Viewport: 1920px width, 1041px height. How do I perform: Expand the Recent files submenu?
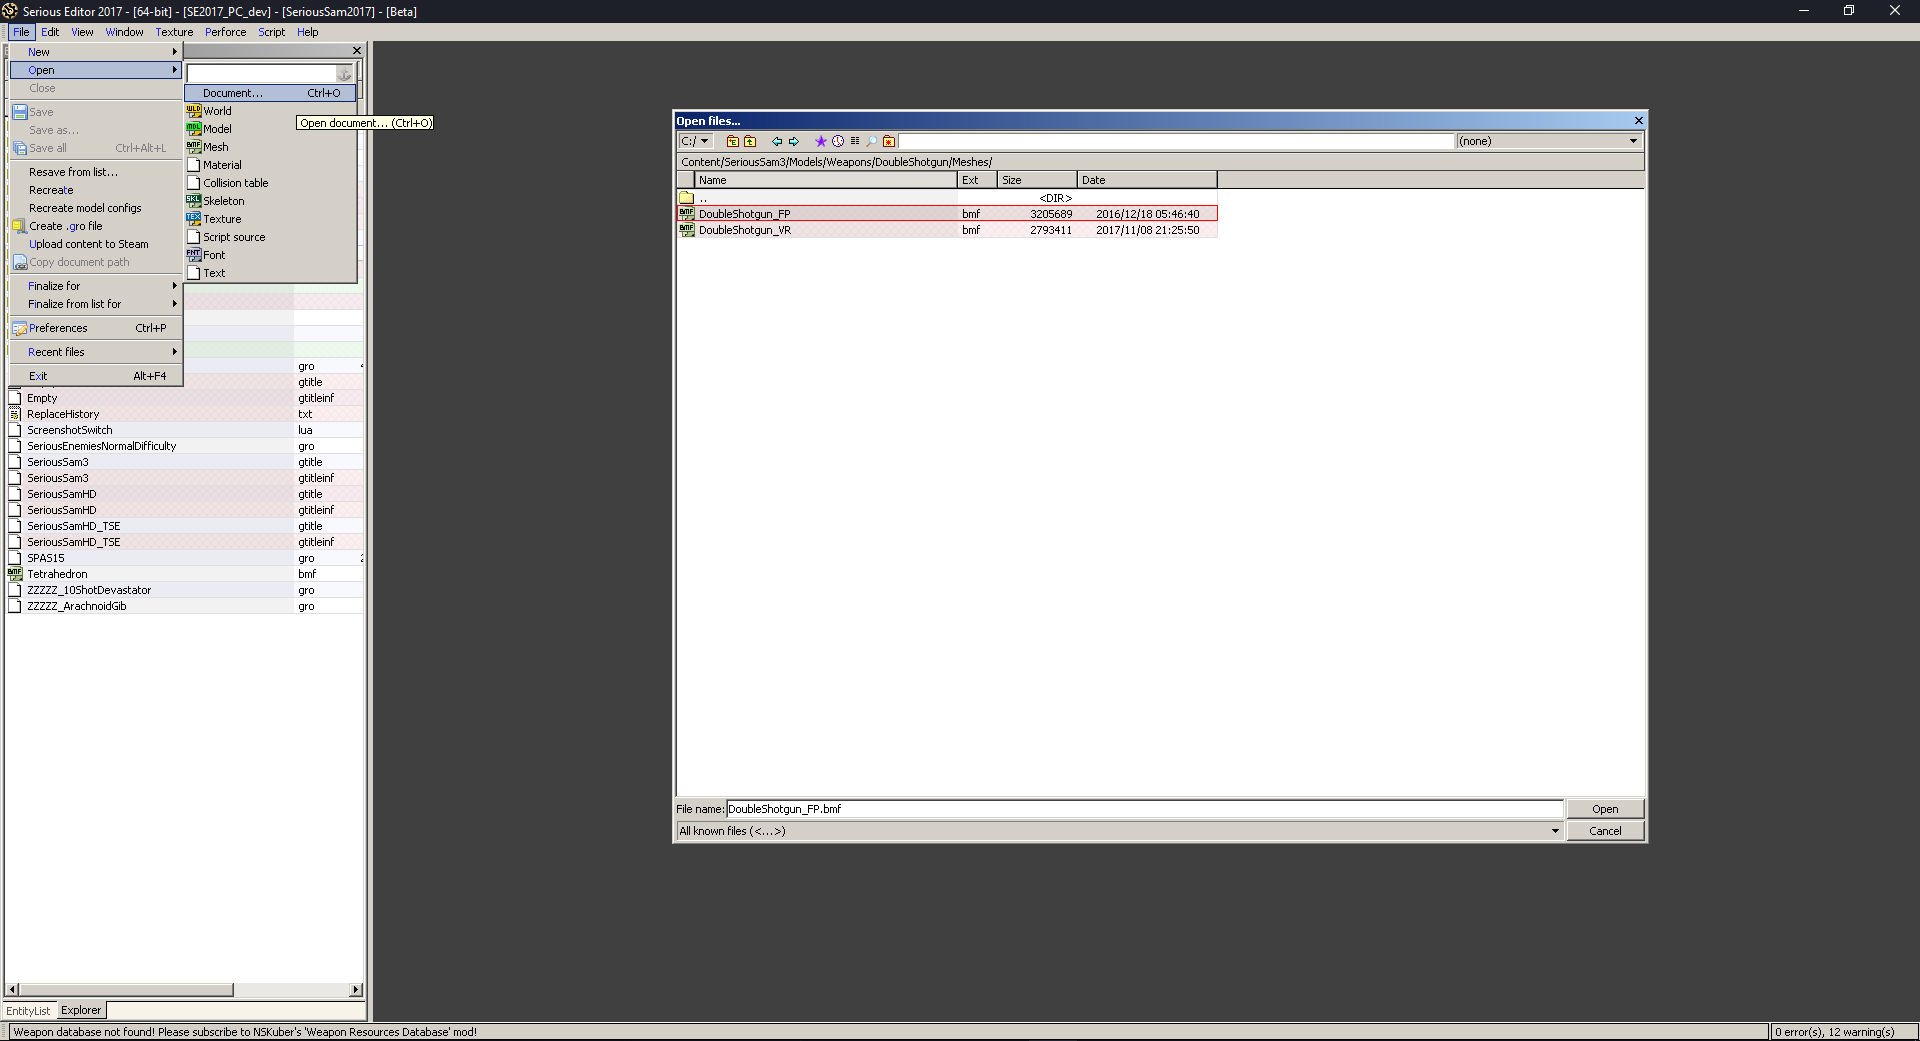(x=96, y=352)
